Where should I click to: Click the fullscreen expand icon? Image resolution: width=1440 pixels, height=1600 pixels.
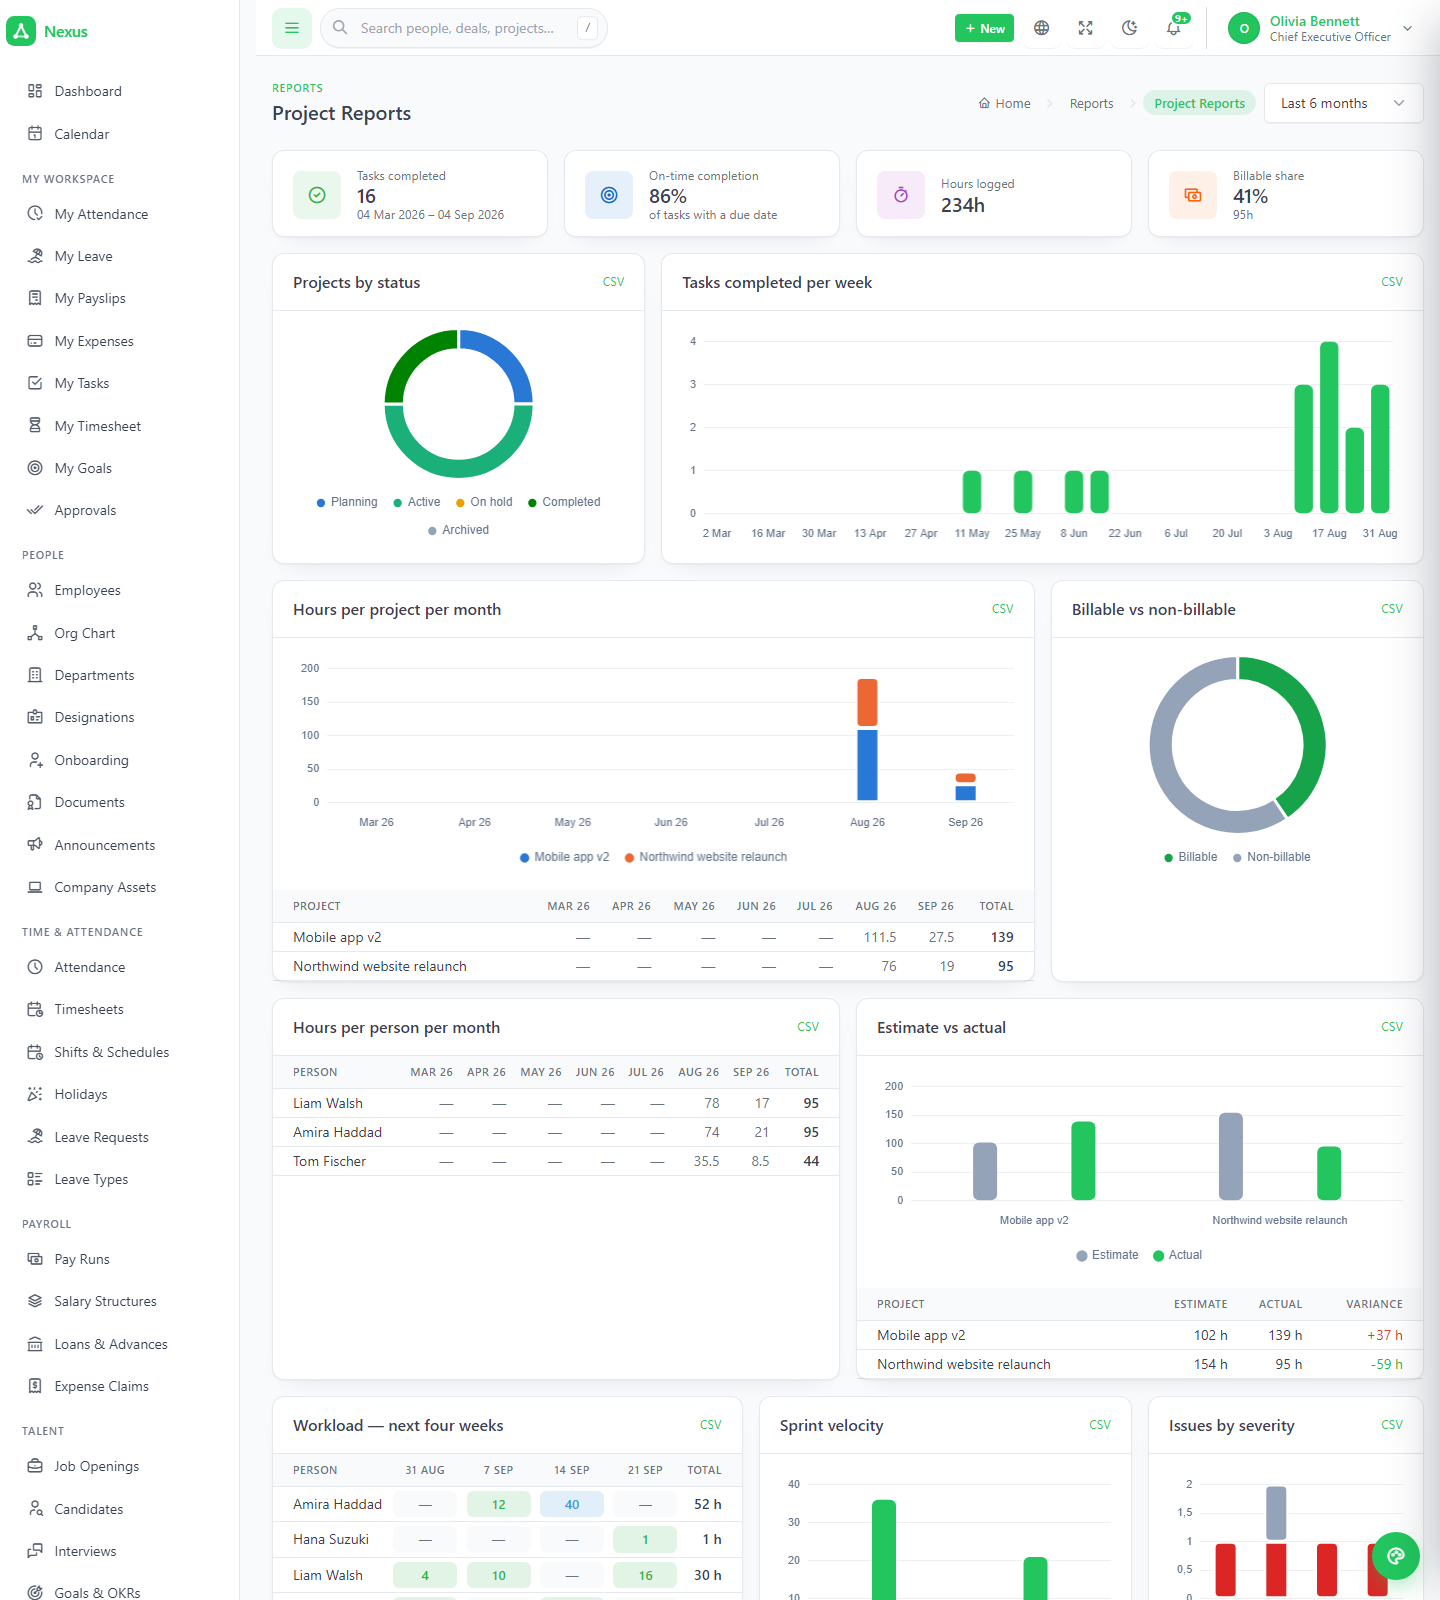point(1086,28)
